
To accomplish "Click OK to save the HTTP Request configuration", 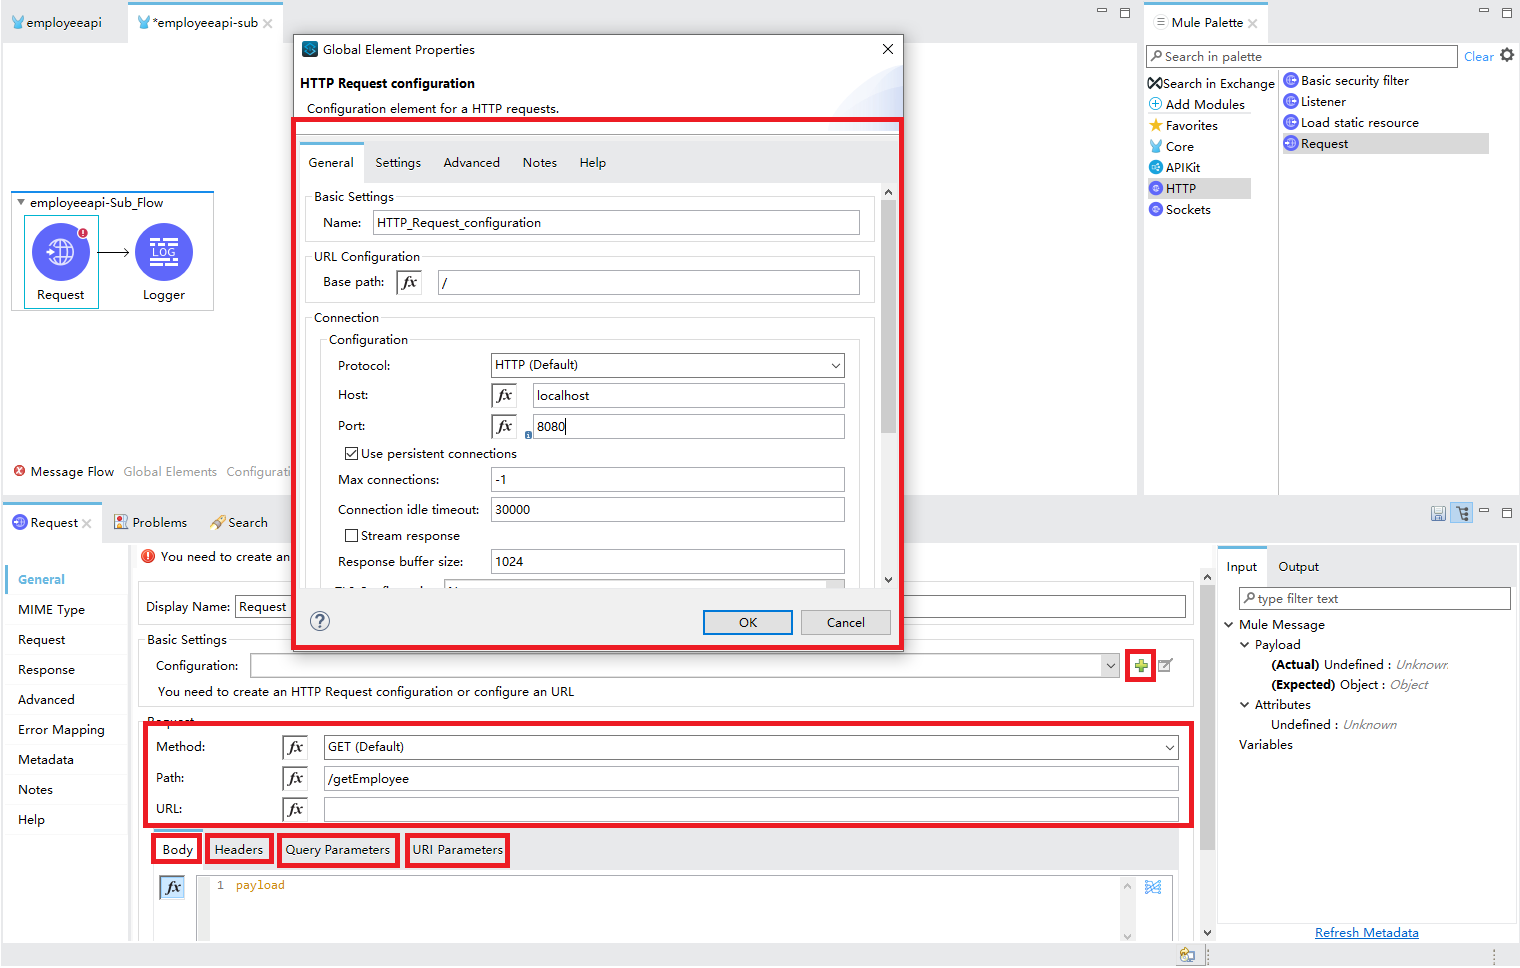I will tap(747, 621).
